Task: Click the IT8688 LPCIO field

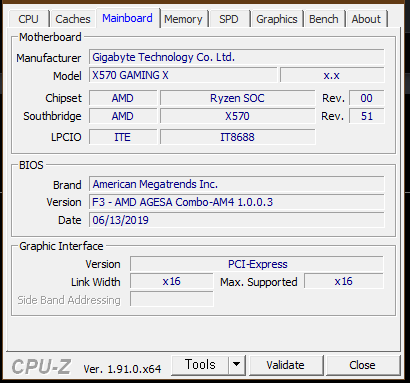Action: [237, 137]
